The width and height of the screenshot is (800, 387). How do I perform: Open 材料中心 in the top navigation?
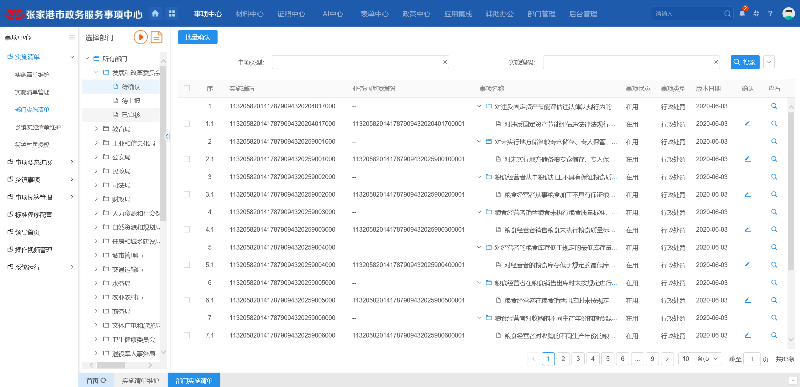pos(249,14)
